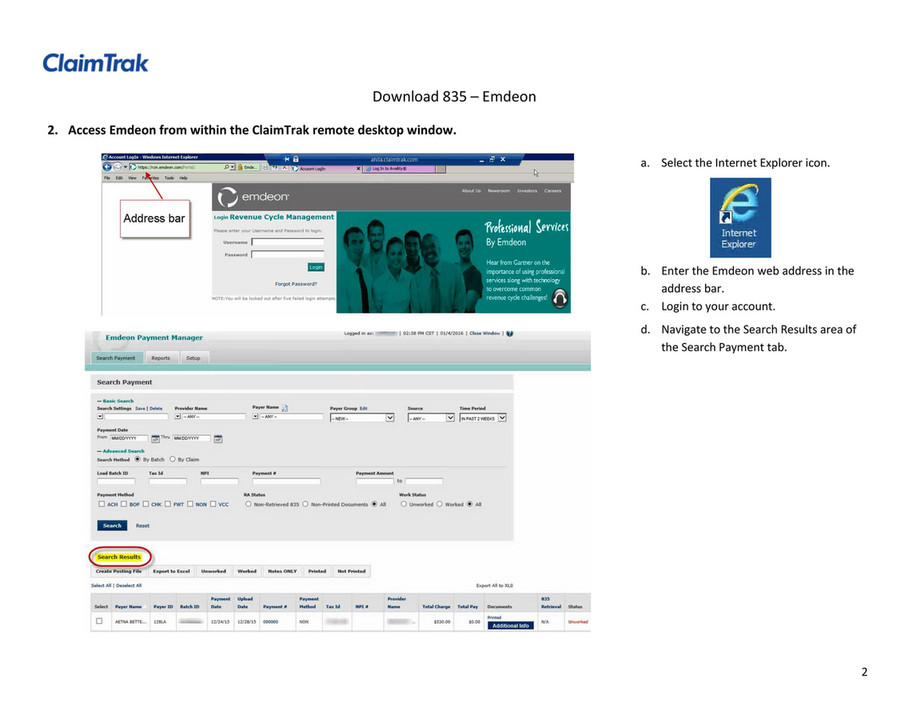Image resolution: width=909 pixels, height=703 pixels.
Task: Click the remote desktop pin icon
Action: pos(286,159)
